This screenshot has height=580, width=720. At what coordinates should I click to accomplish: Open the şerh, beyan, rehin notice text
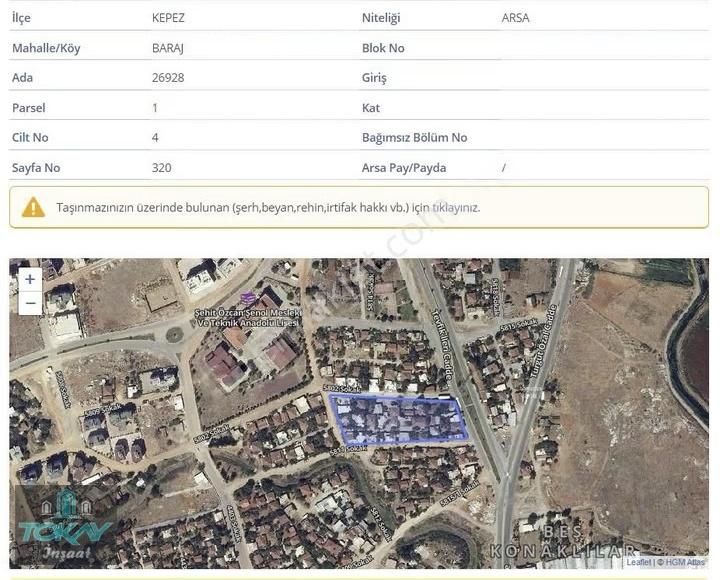coord(268,208)
